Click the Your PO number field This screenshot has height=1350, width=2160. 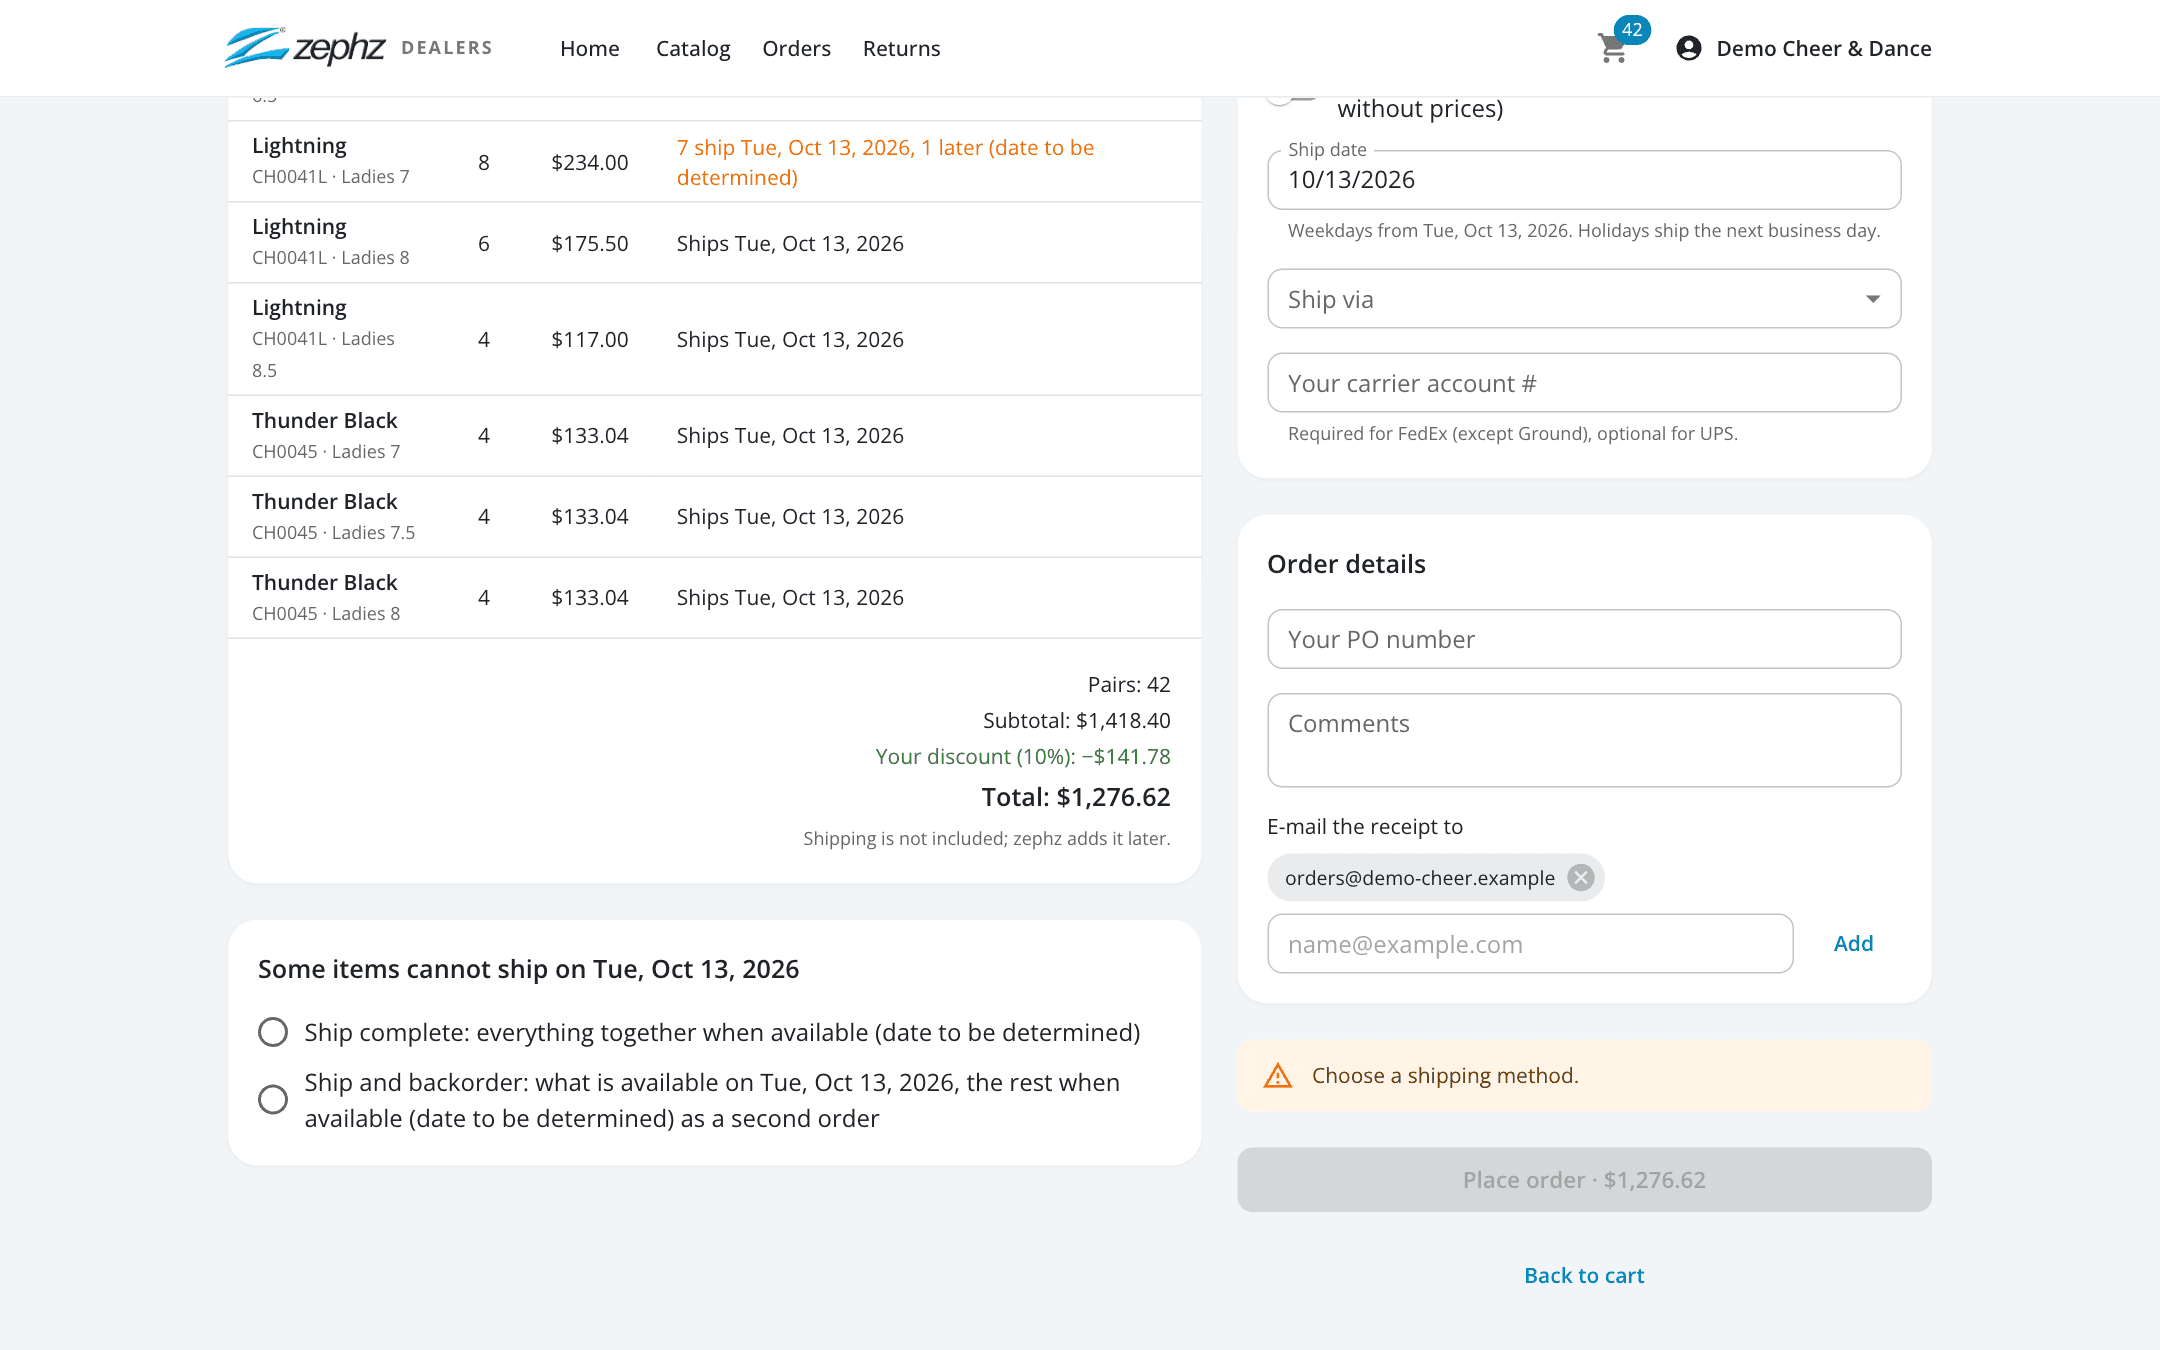pos(1584,639)
